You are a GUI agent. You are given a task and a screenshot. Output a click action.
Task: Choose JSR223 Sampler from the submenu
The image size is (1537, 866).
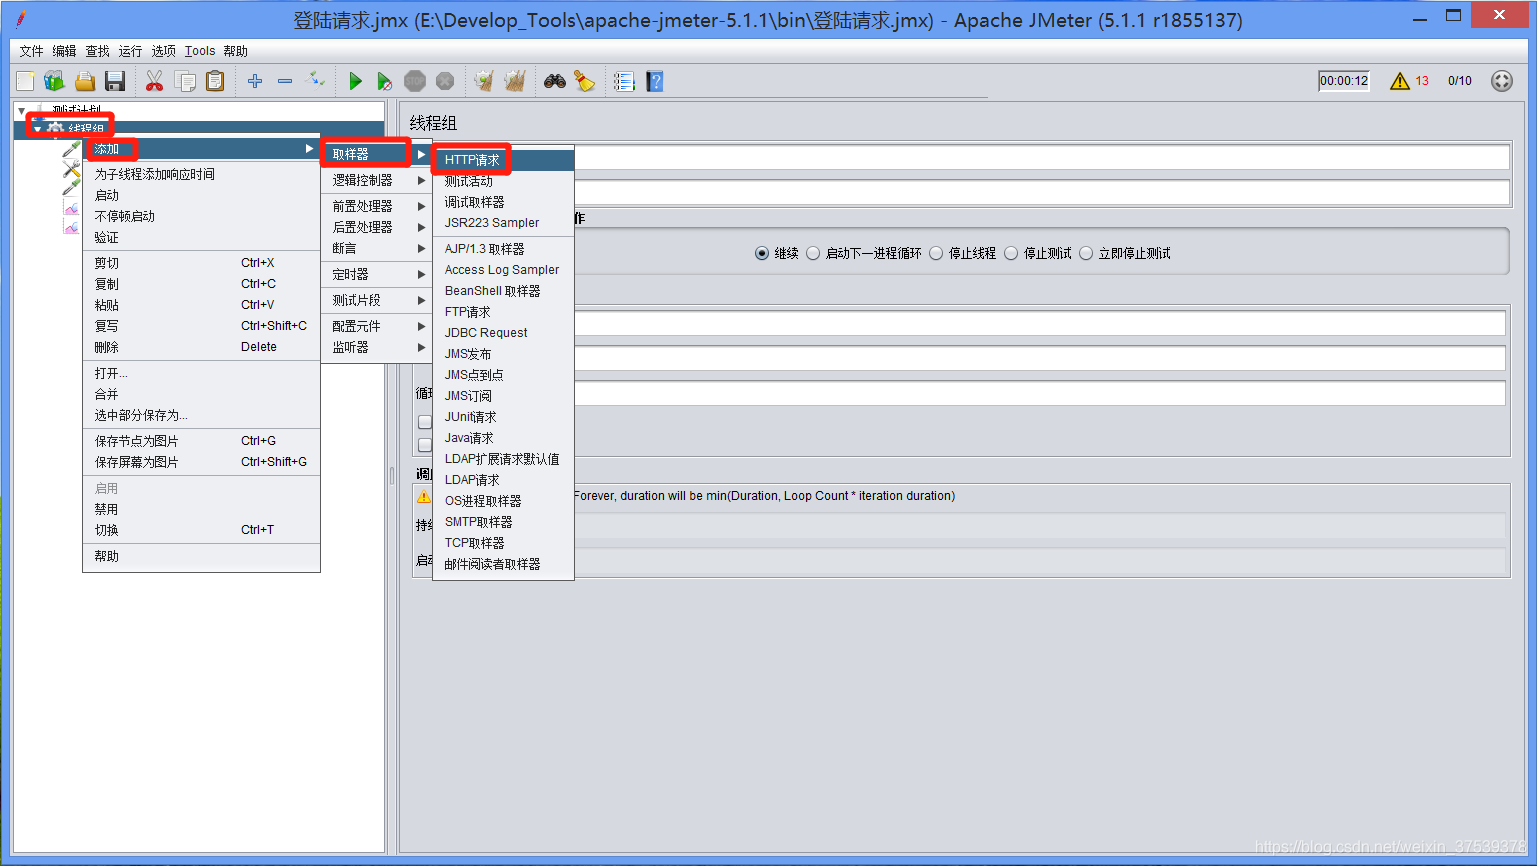[504, 223]
